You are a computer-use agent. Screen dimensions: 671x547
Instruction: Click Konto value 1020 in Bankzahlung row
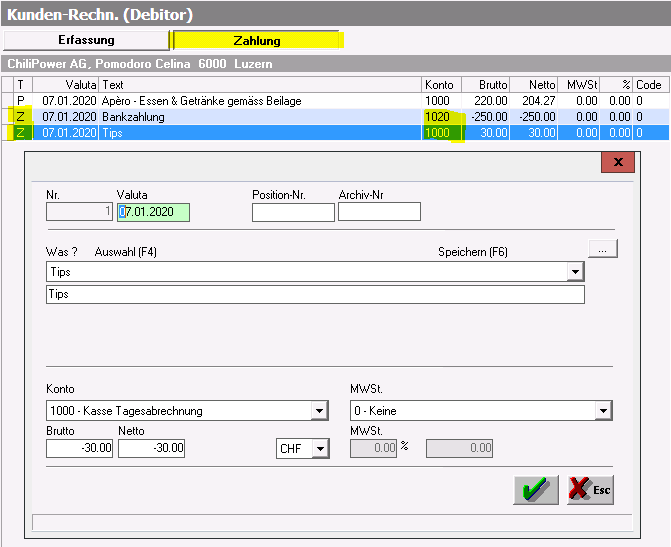point(437,117)
